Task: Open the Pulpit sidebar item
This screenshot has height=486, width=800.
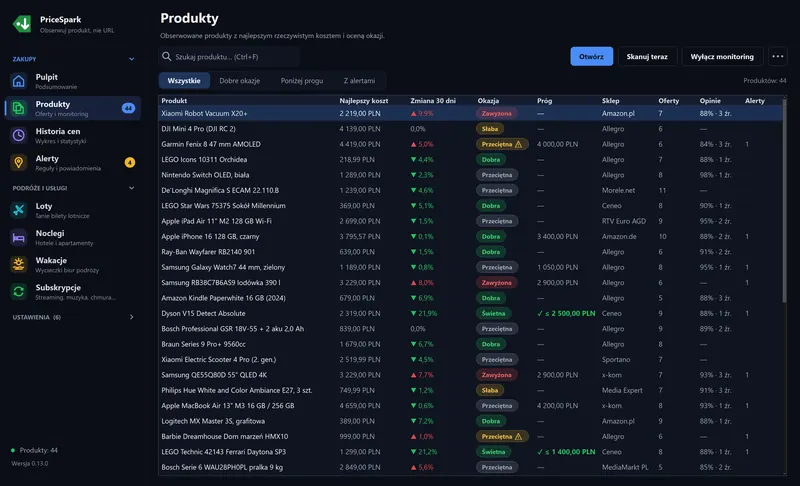Action: click(73, 81)
